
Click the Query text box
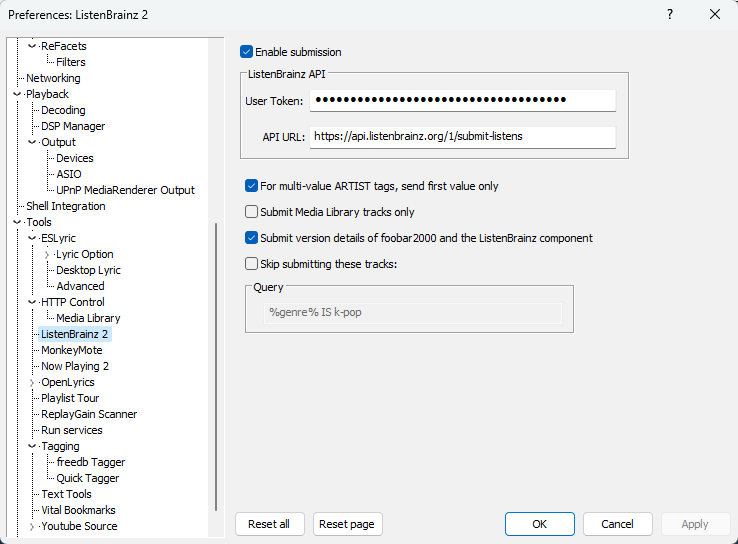[413, 313]
